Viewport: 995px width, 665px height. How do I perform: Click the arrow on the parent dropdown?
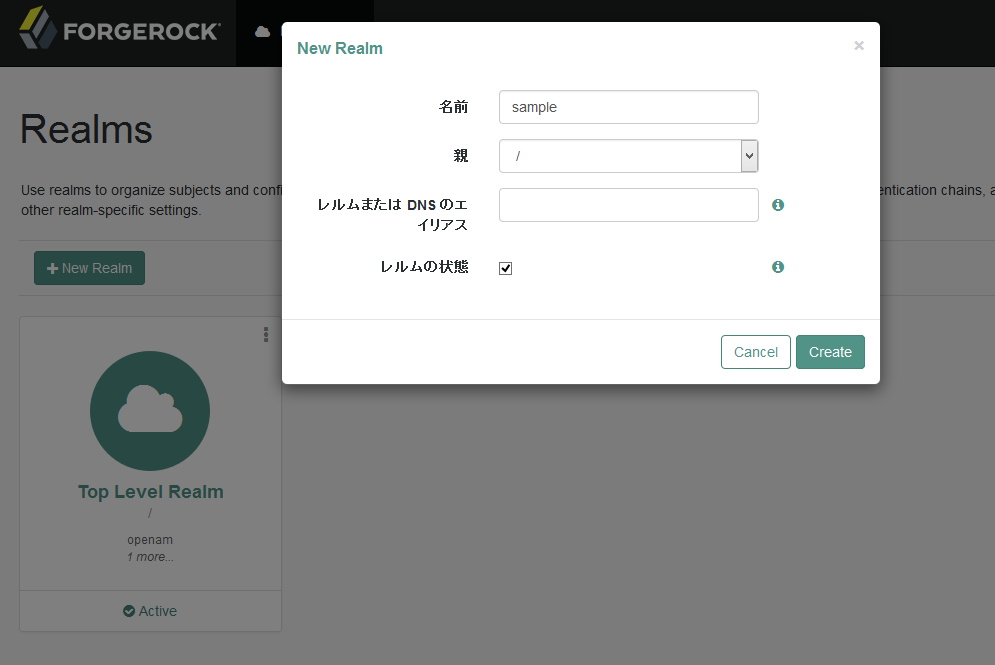pos(749,156)
